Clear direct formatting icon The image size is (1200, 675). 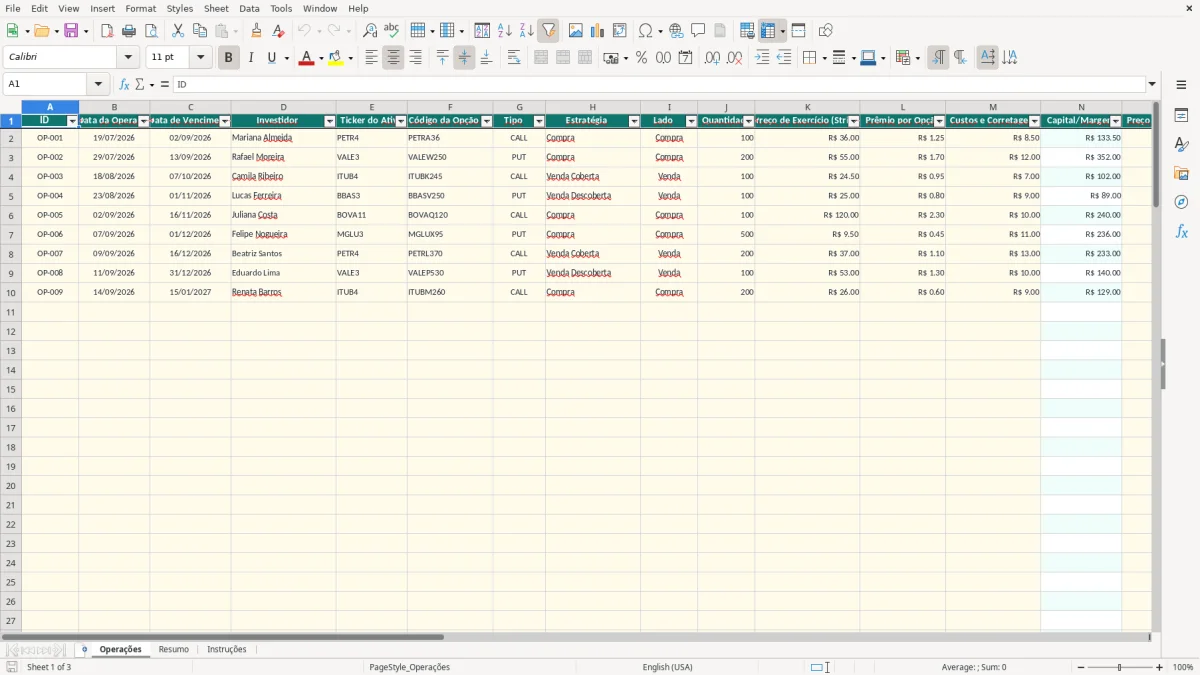point(279,31)
